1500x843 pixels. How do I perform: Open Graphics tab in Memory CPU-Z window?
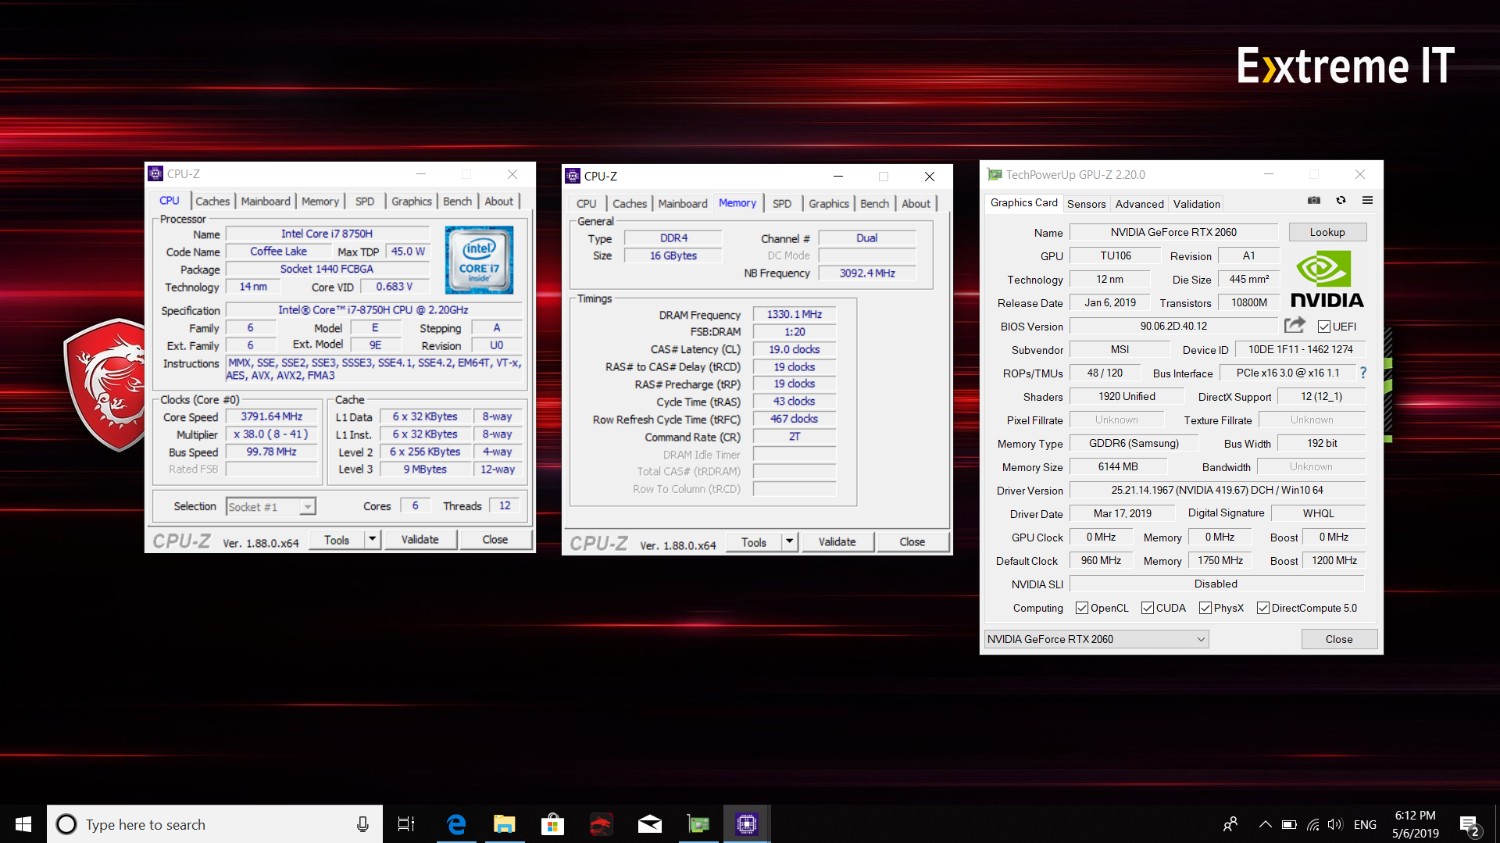(828, 203)
